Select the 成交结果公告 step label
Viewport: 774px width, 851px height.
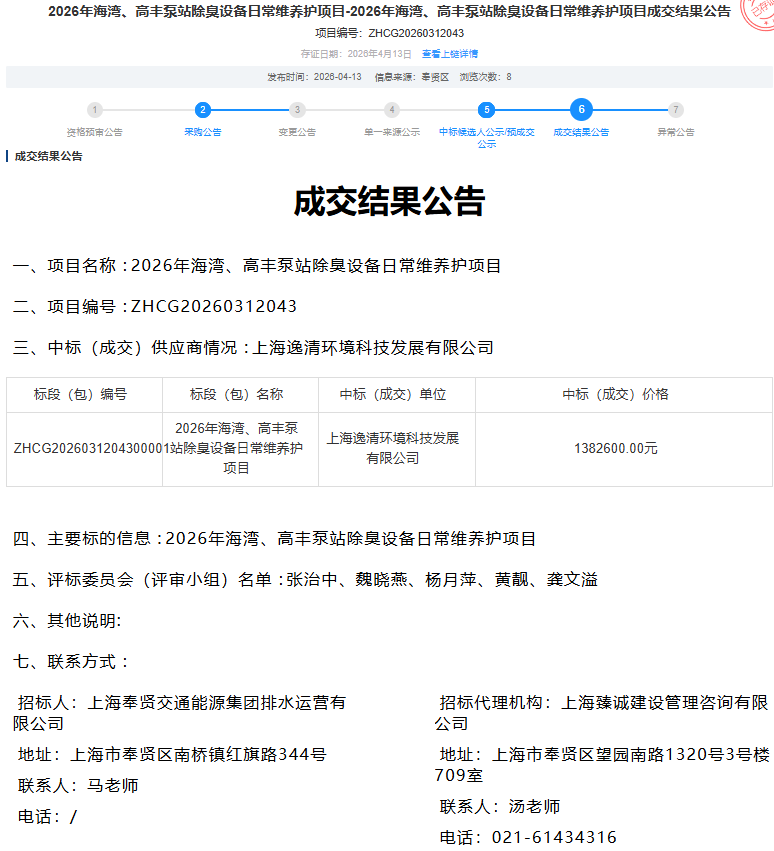[581, 132]
